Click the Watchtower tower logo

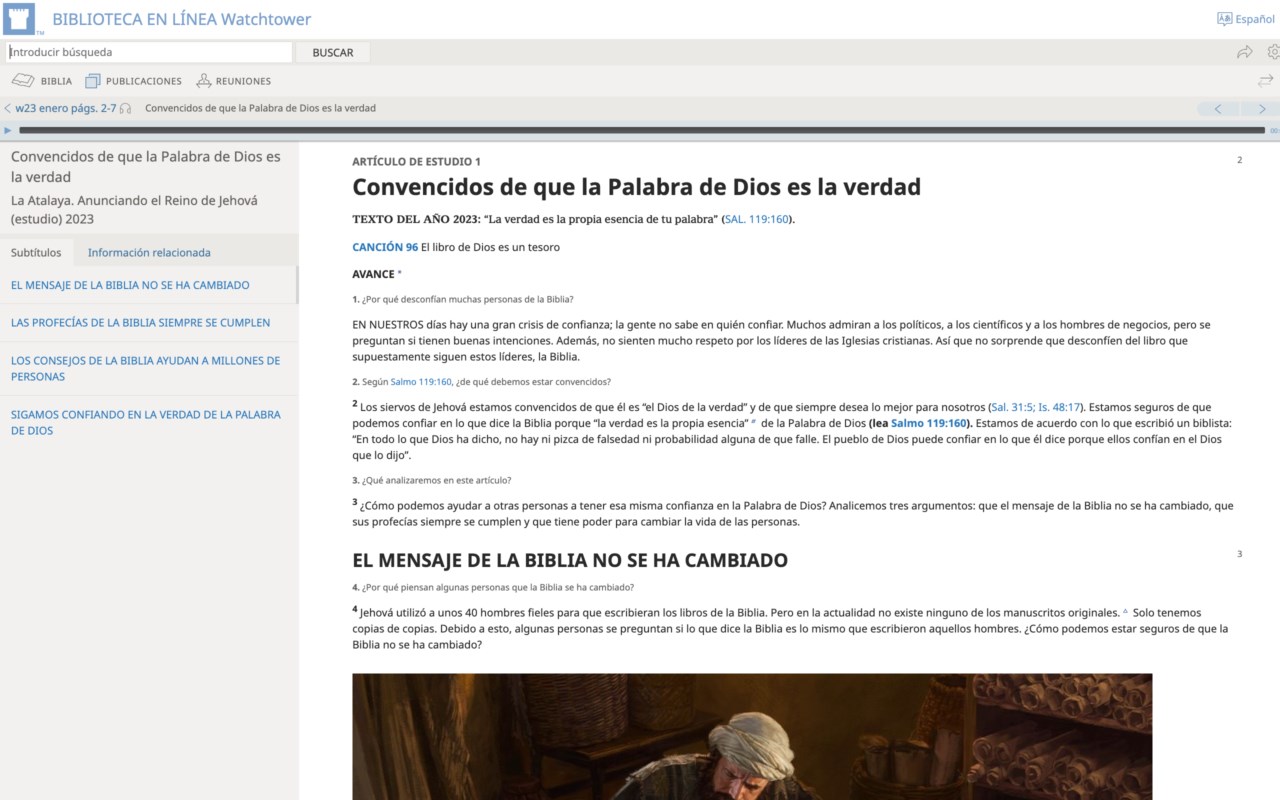(x=19, y=19)
